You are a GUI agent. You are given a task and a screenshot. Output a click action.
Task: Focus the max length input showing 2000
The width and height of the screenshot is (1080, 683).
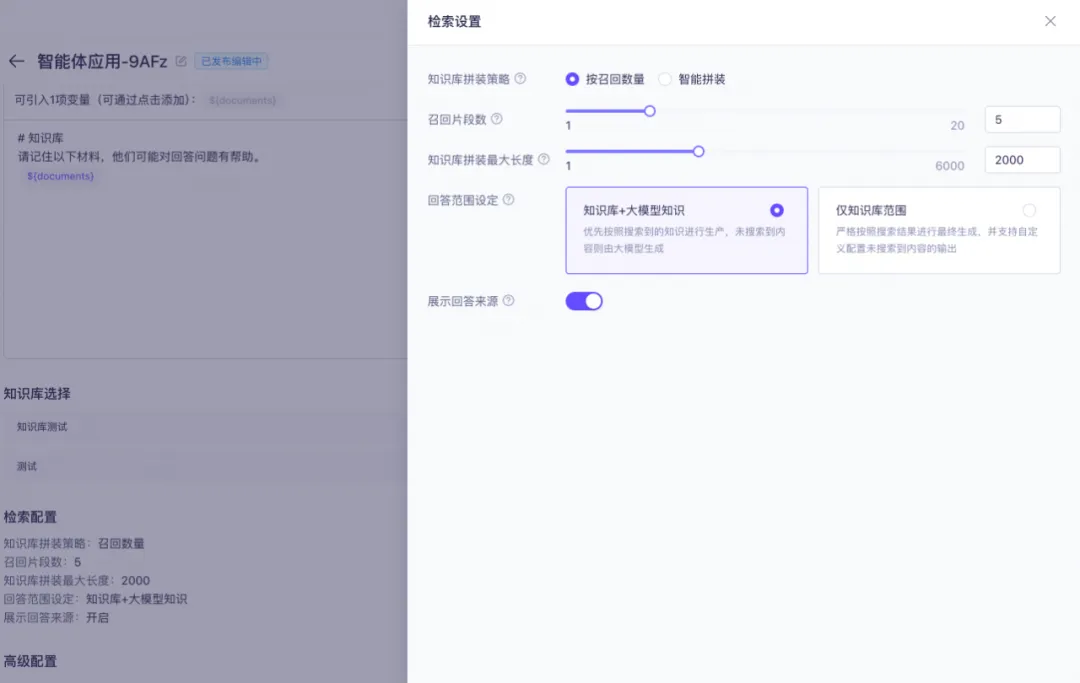(1022, 160)
